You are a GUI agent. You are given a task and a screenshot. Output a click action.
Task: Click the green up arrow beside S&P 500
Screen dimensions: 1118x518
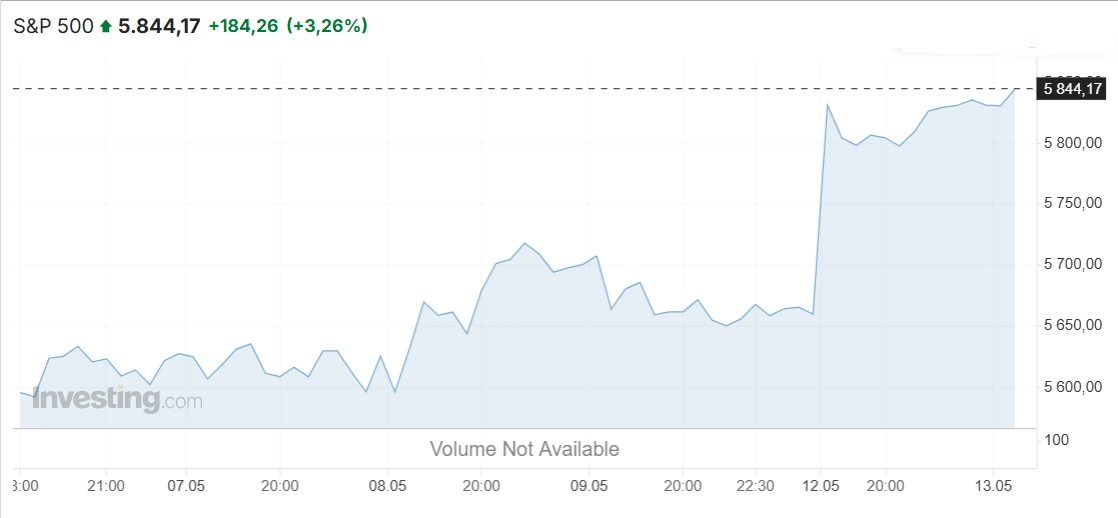106,27
